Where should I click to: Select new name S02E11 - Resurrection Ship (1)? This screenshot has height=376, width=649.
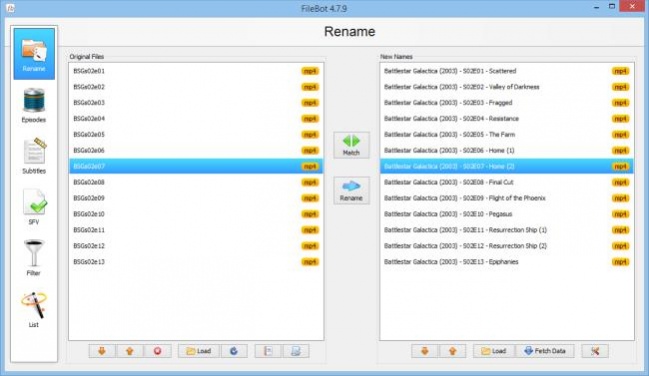[x=507, y=230]
